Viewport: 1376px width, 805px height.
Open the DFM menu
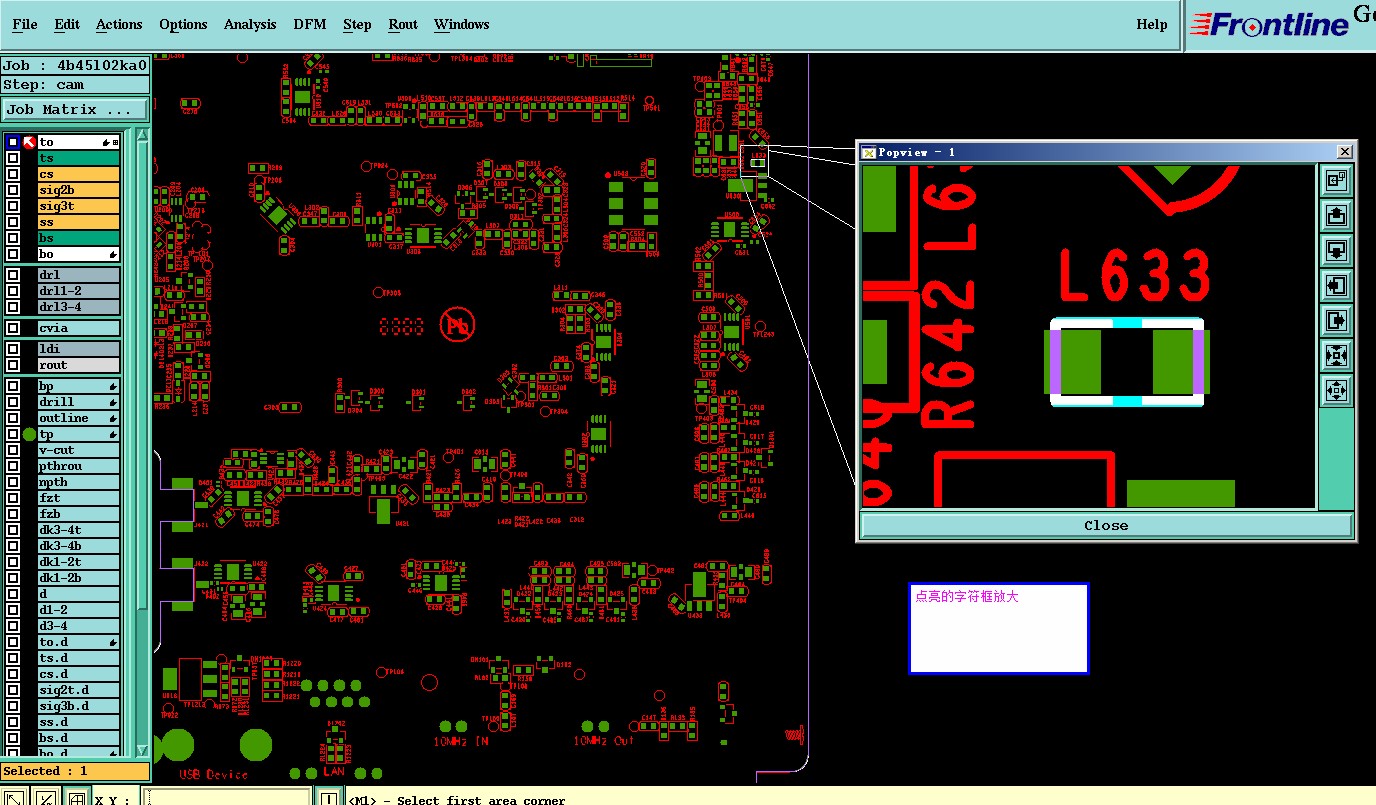pos(310,24)
